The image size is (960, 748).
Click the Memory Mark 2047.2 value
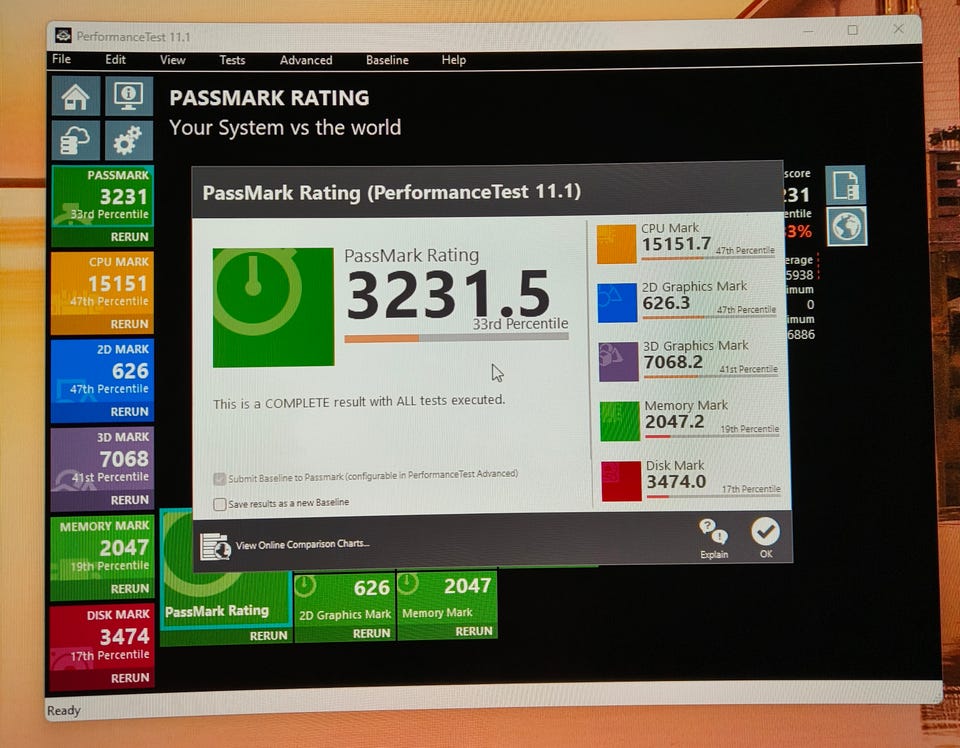click(x=675, y=422)
